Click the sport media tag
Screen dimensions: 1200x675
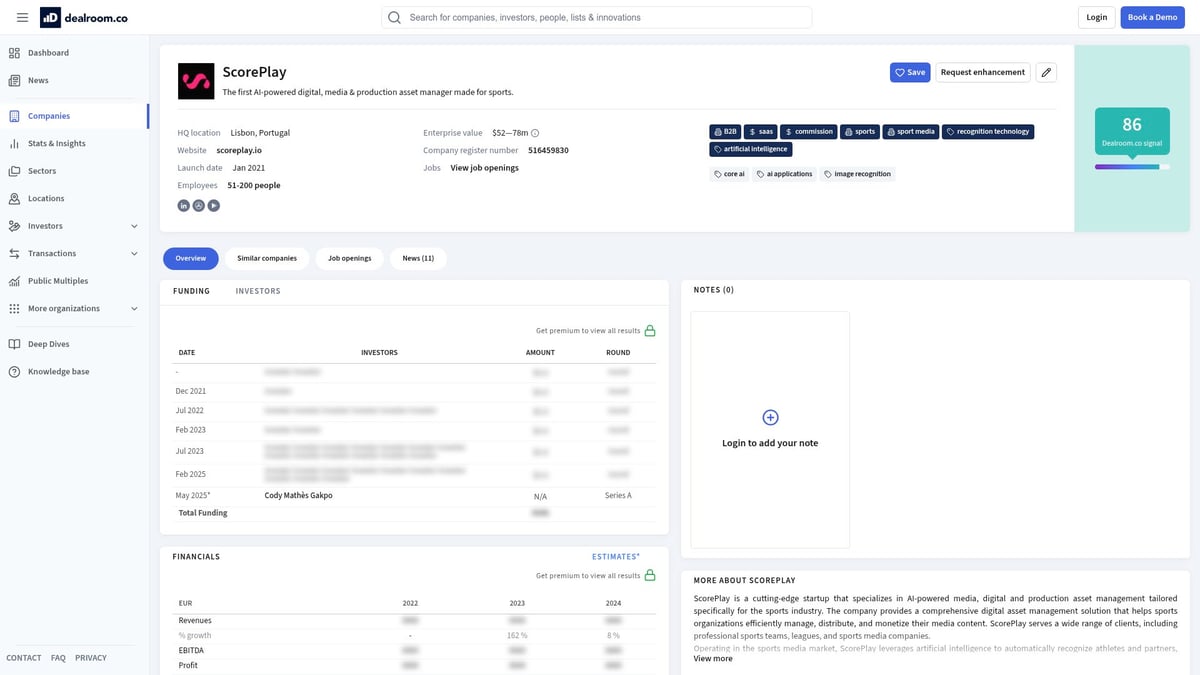click(911, 131)
